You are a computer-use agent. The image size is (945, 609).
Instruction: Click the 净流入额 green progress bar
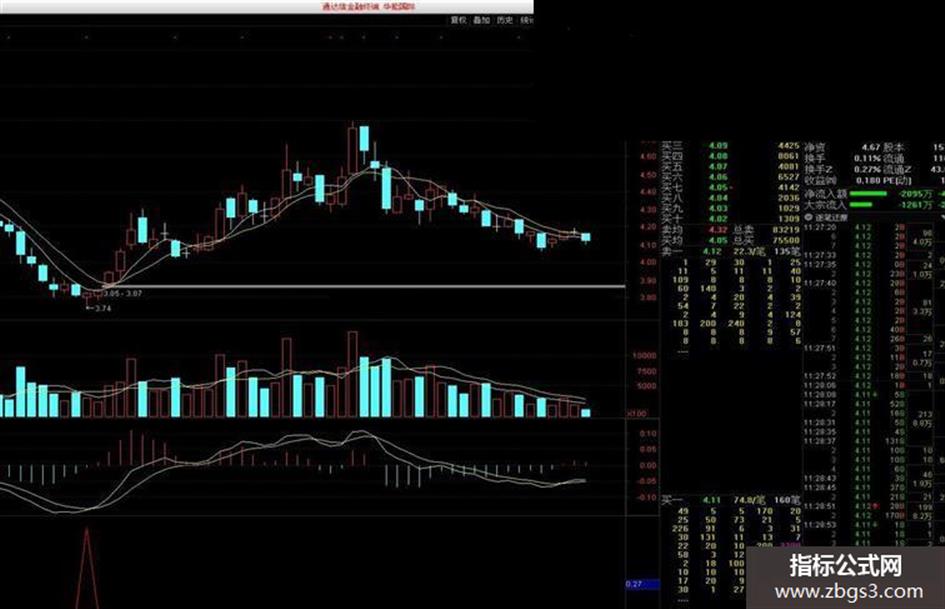coord(868,194)
